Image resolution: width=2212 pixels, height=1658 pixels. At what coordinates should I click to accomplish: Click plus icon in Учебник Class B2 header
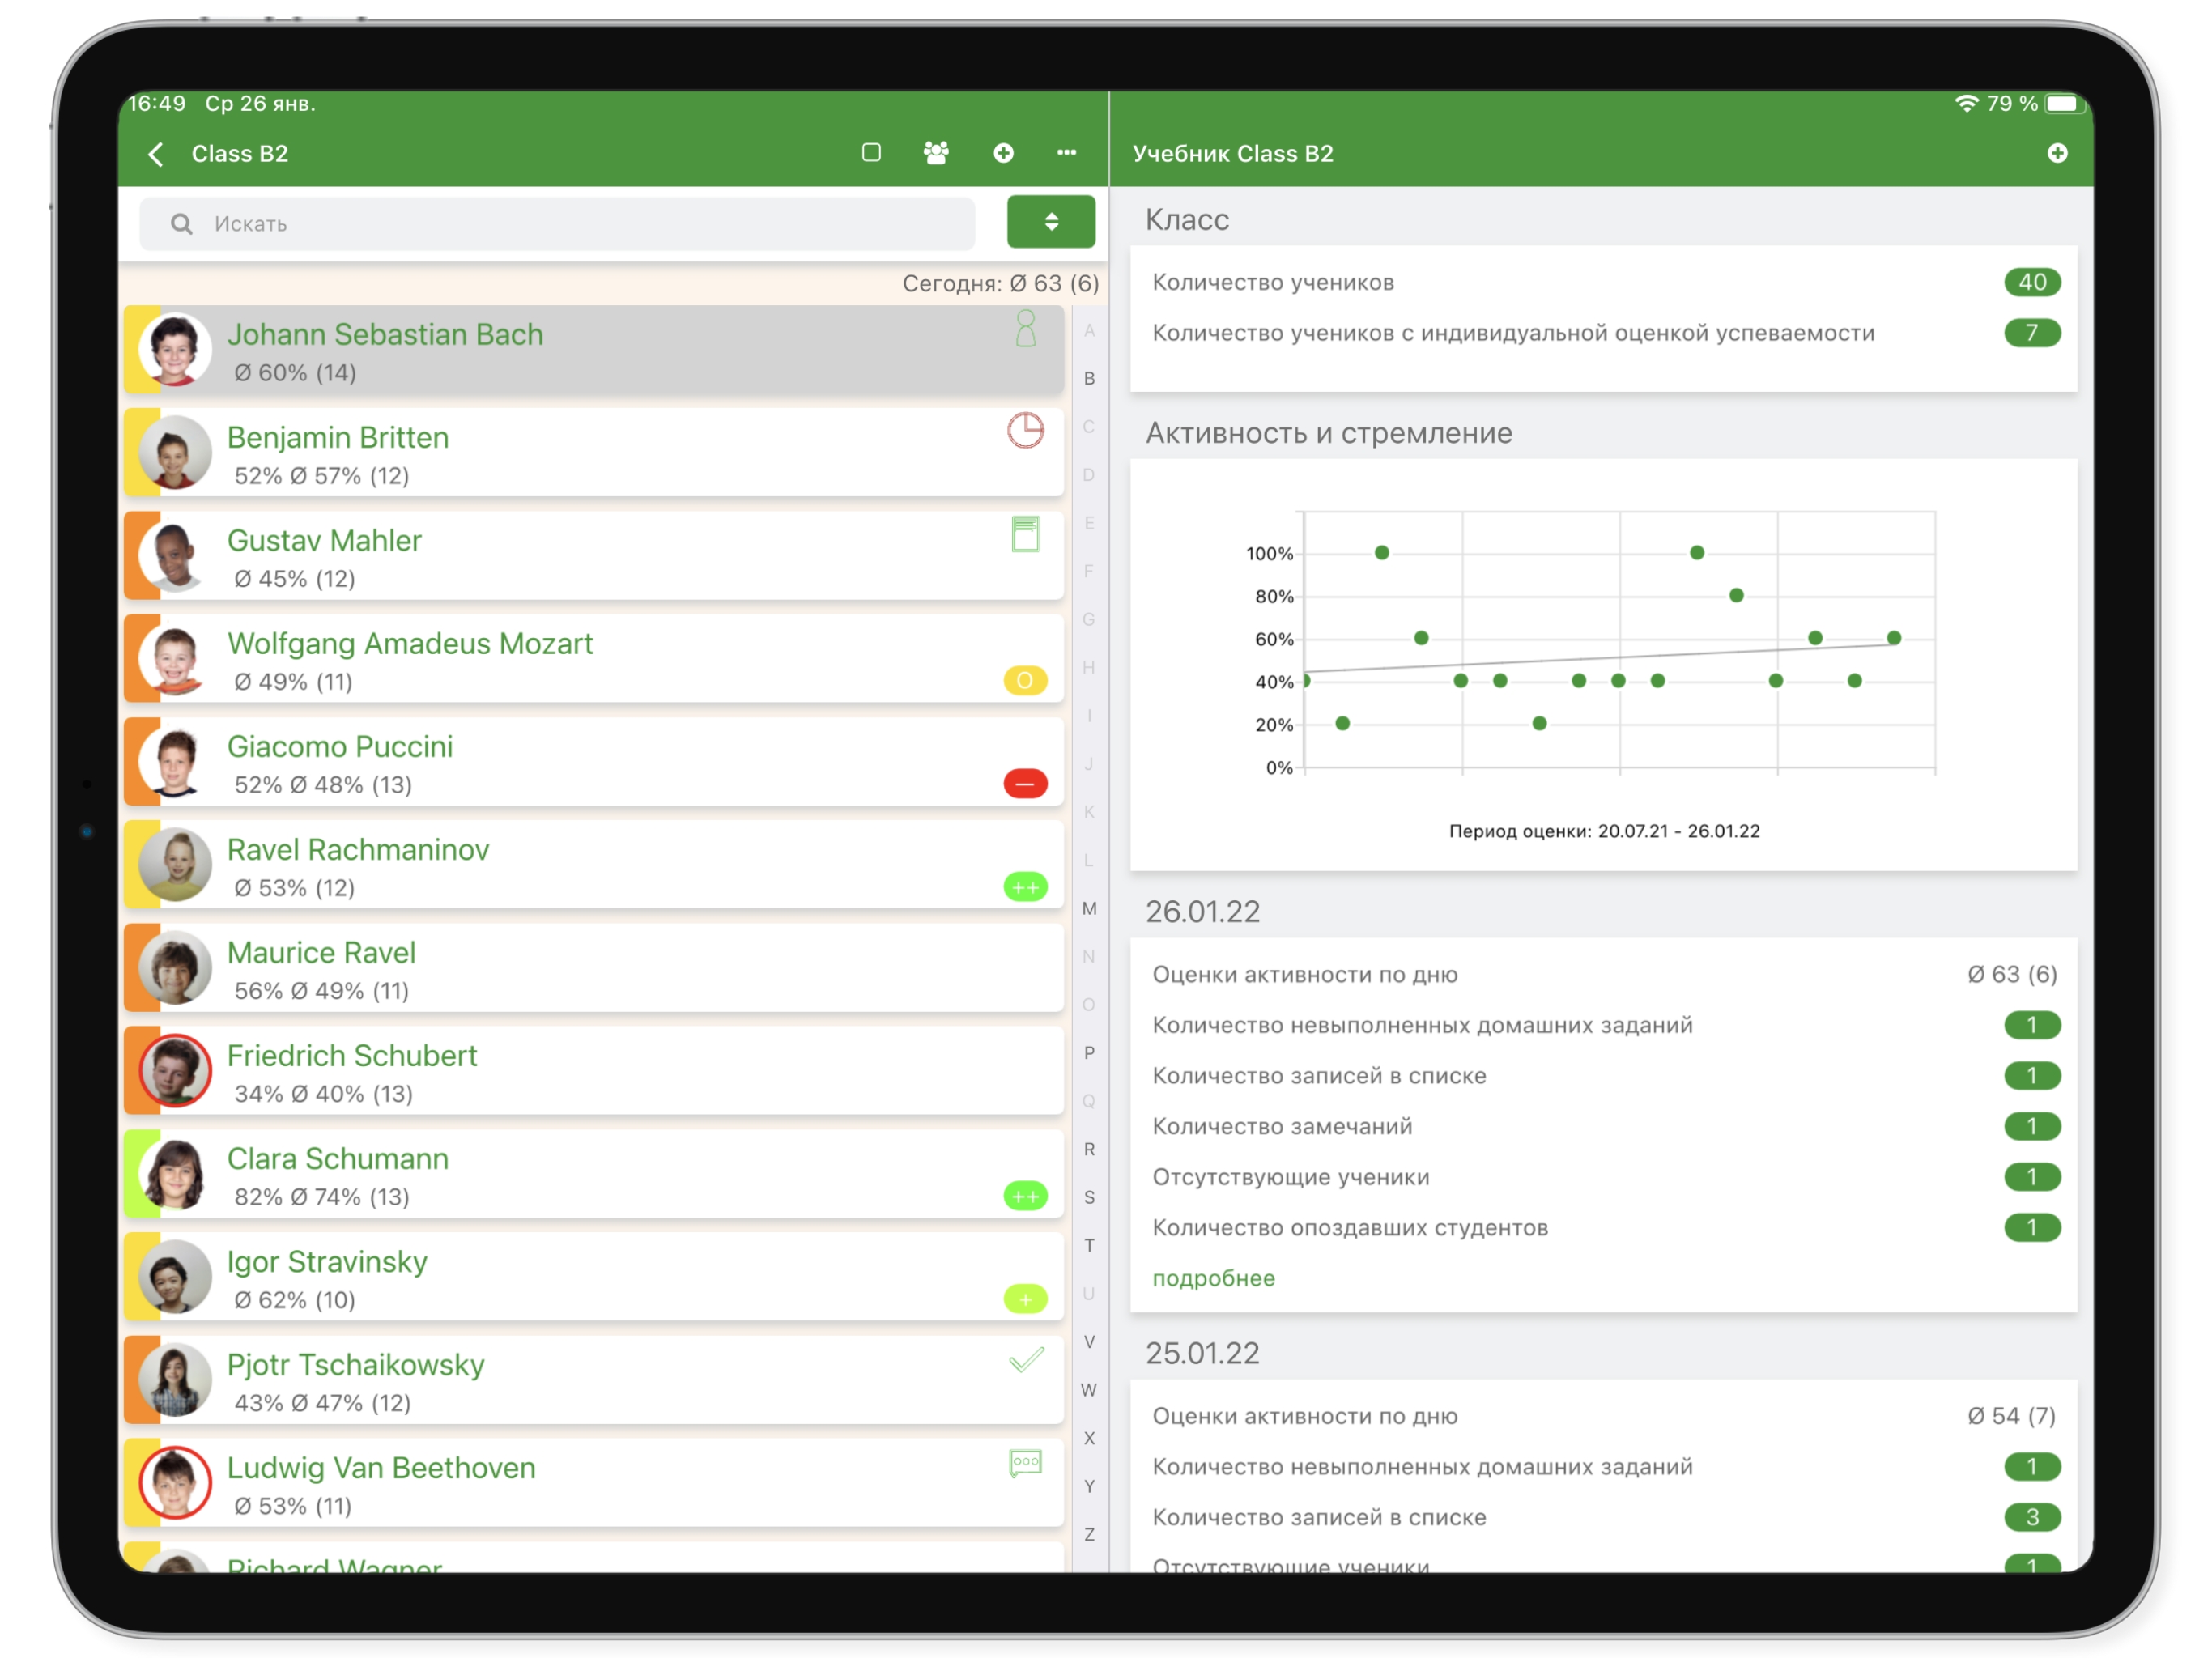[x=2057, y=153]
